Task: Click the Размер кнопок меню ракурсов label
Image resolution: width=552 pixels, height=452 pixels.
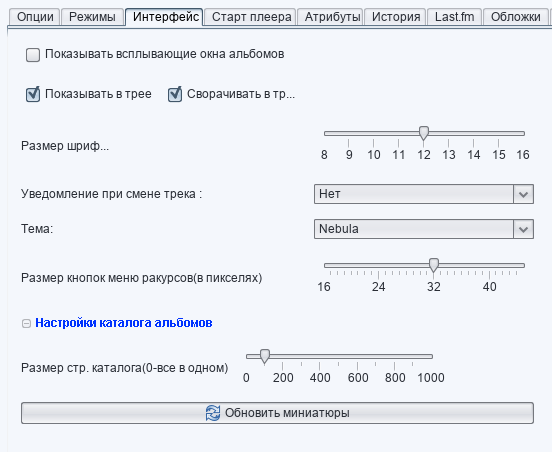Action: pos(142,278)
